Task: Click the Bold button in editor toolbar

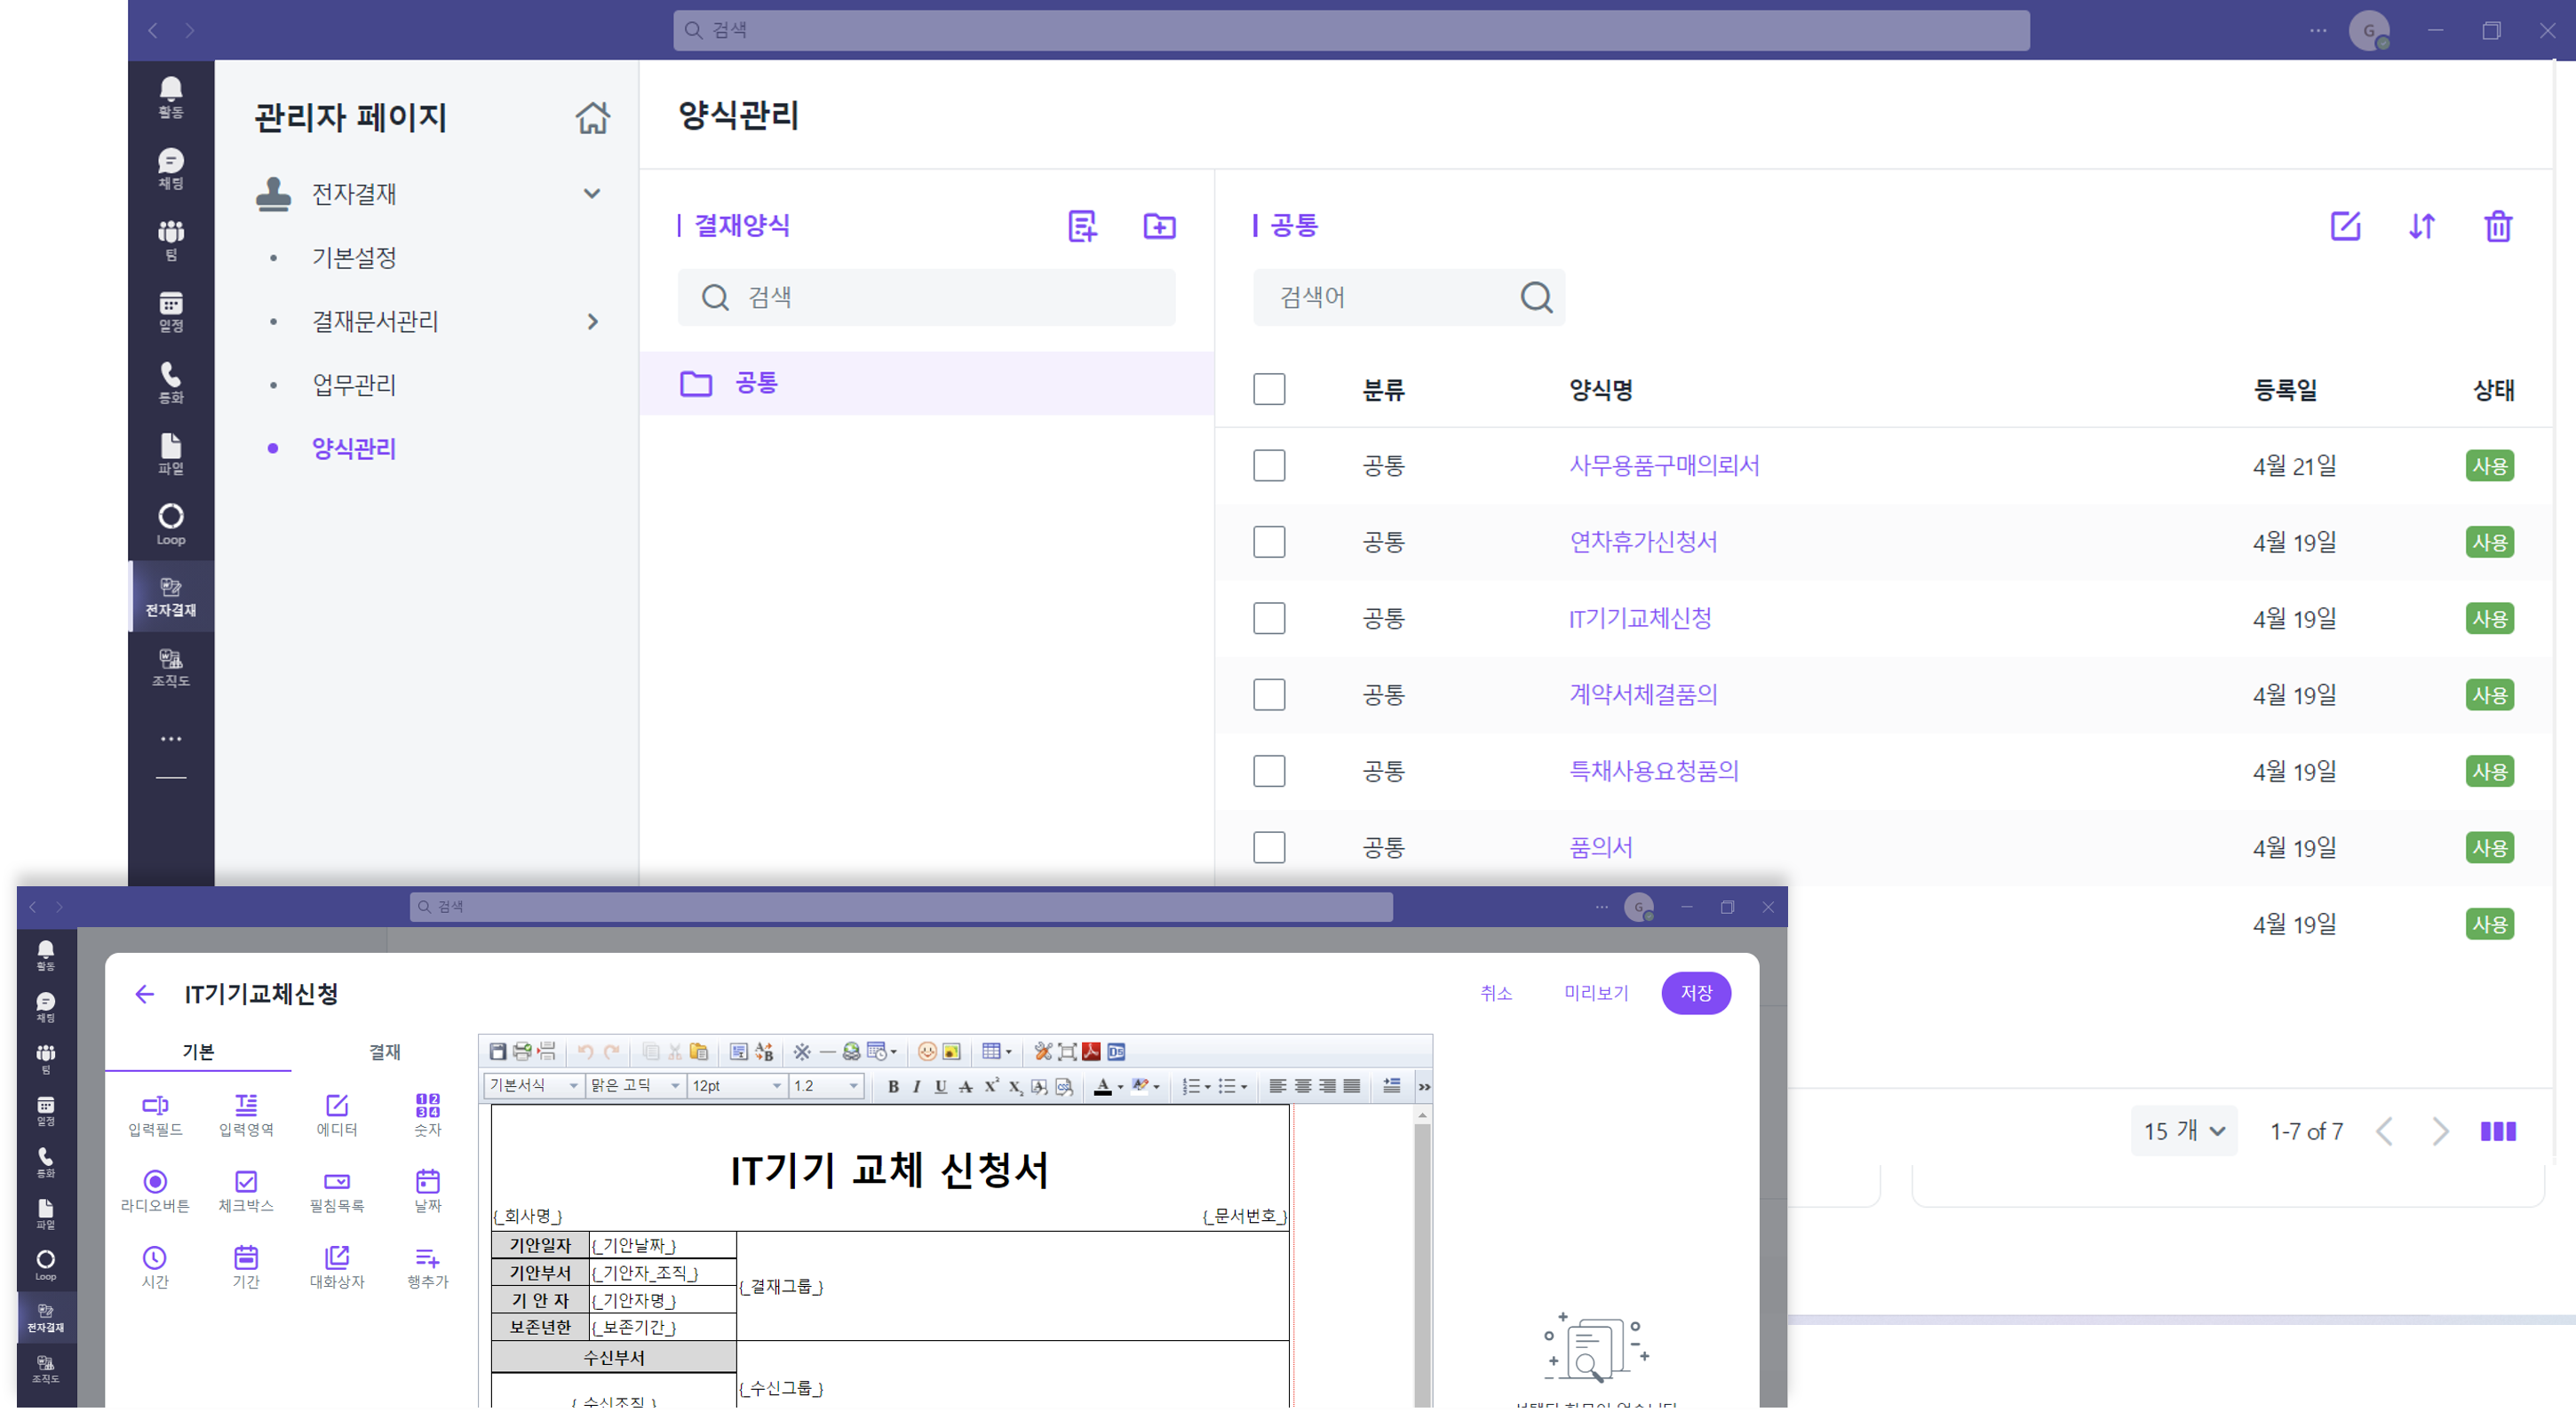Action: (893, 1087)
